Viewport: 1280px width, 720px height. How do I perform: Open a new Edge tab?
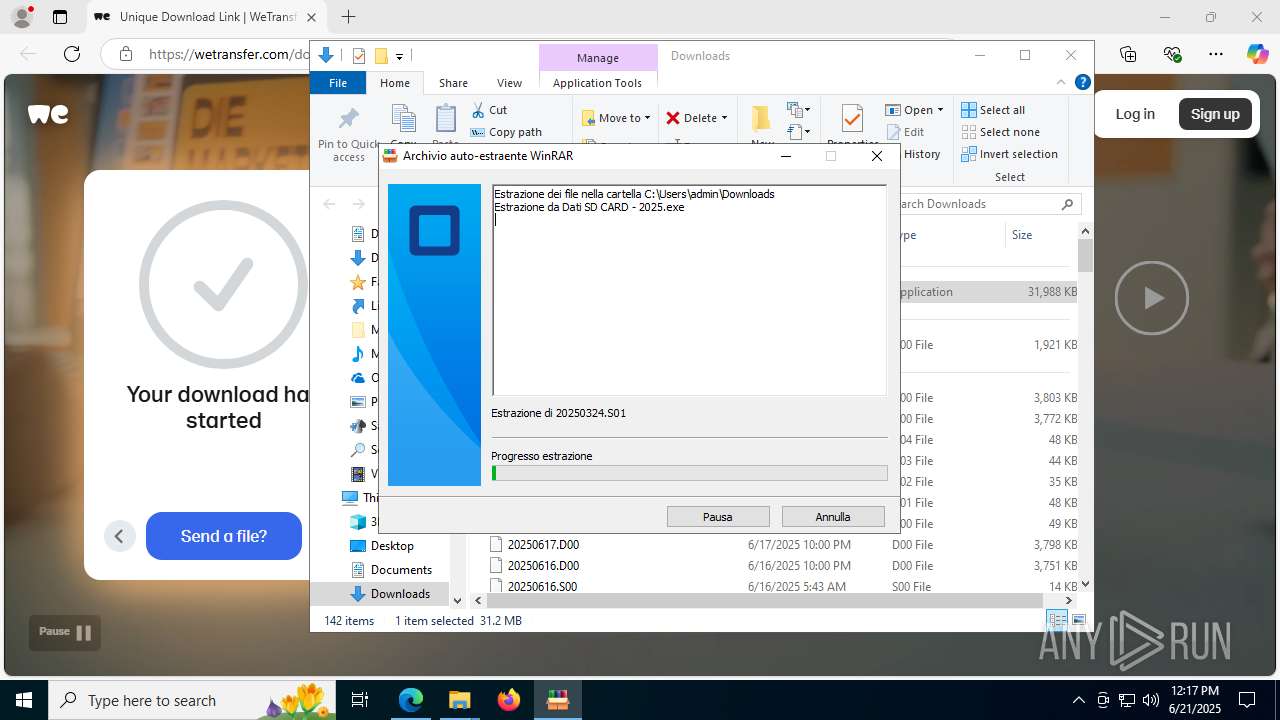tap(348, 17)
